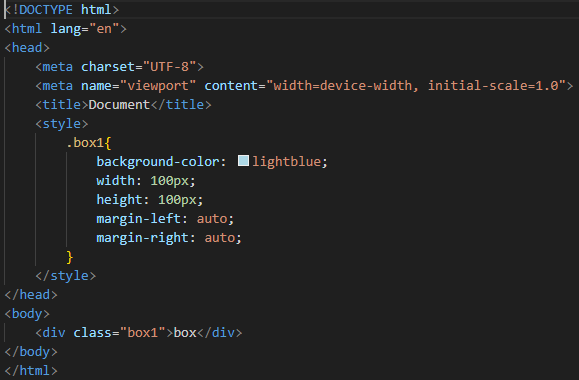This screenshot has height=380, width=579.
Task: Click the 'charset' attribute name
Action: (108, 66)
